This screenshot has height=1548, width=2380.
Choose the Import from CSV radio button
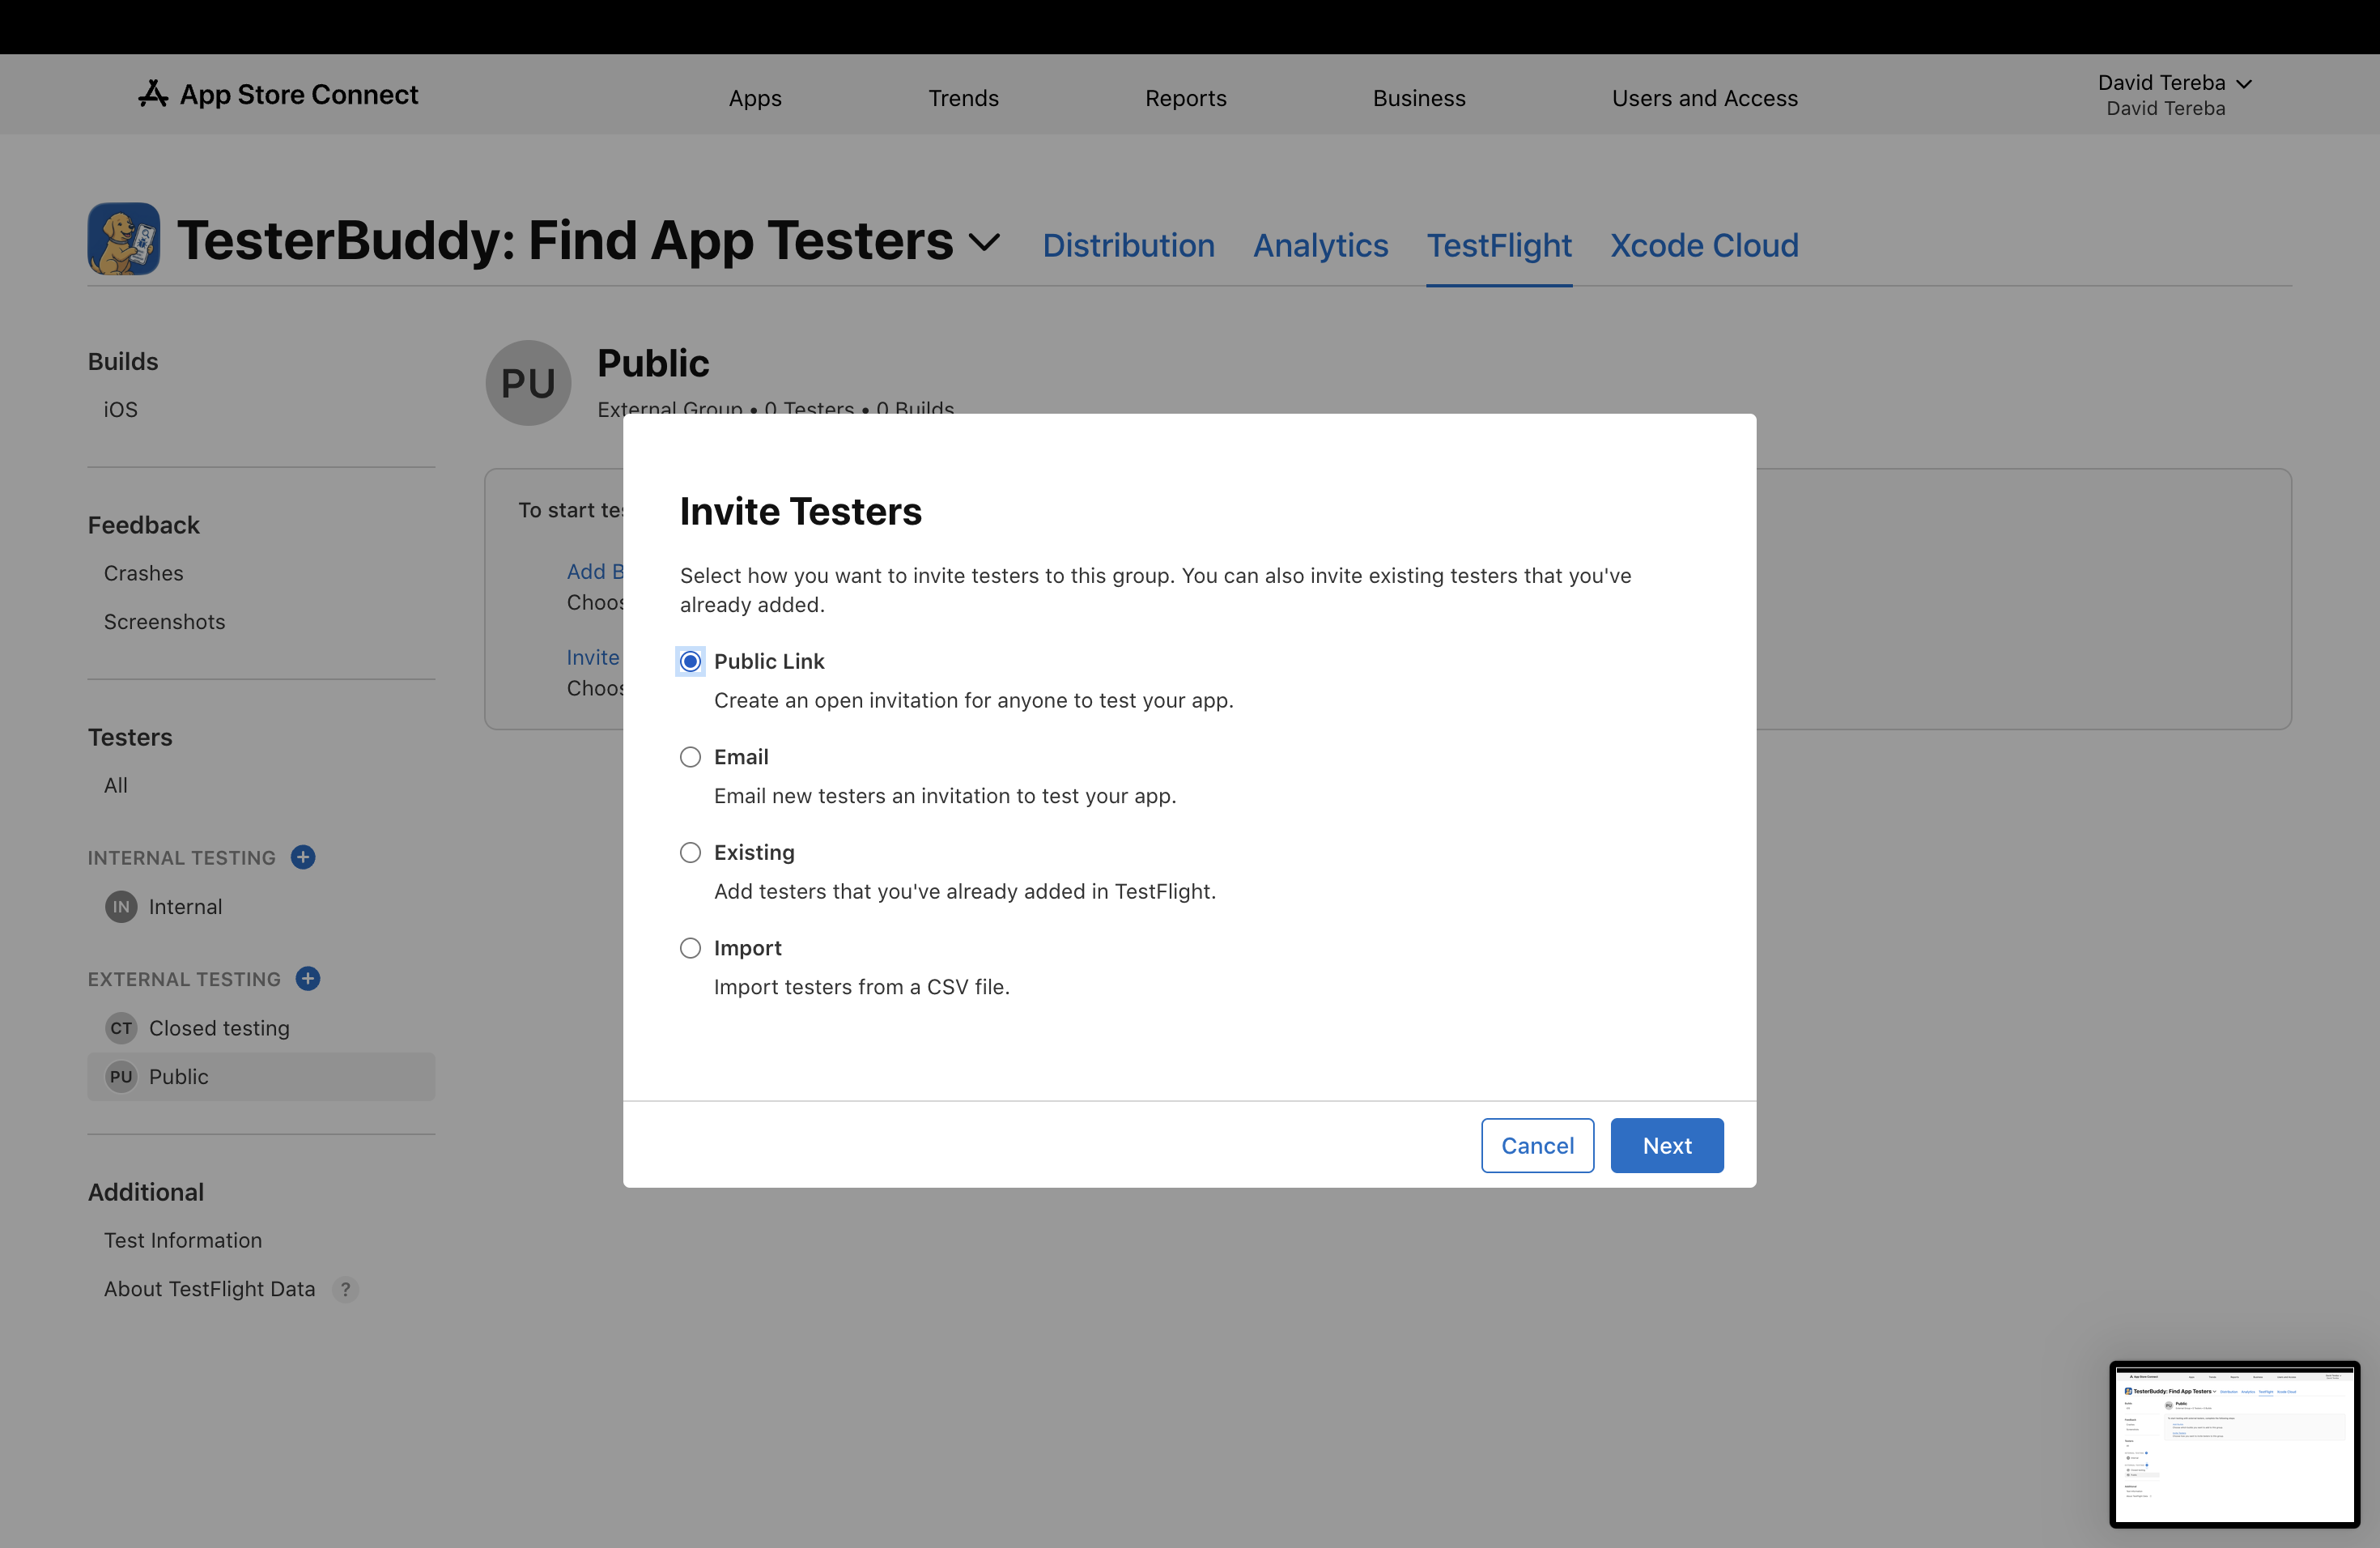690,947
